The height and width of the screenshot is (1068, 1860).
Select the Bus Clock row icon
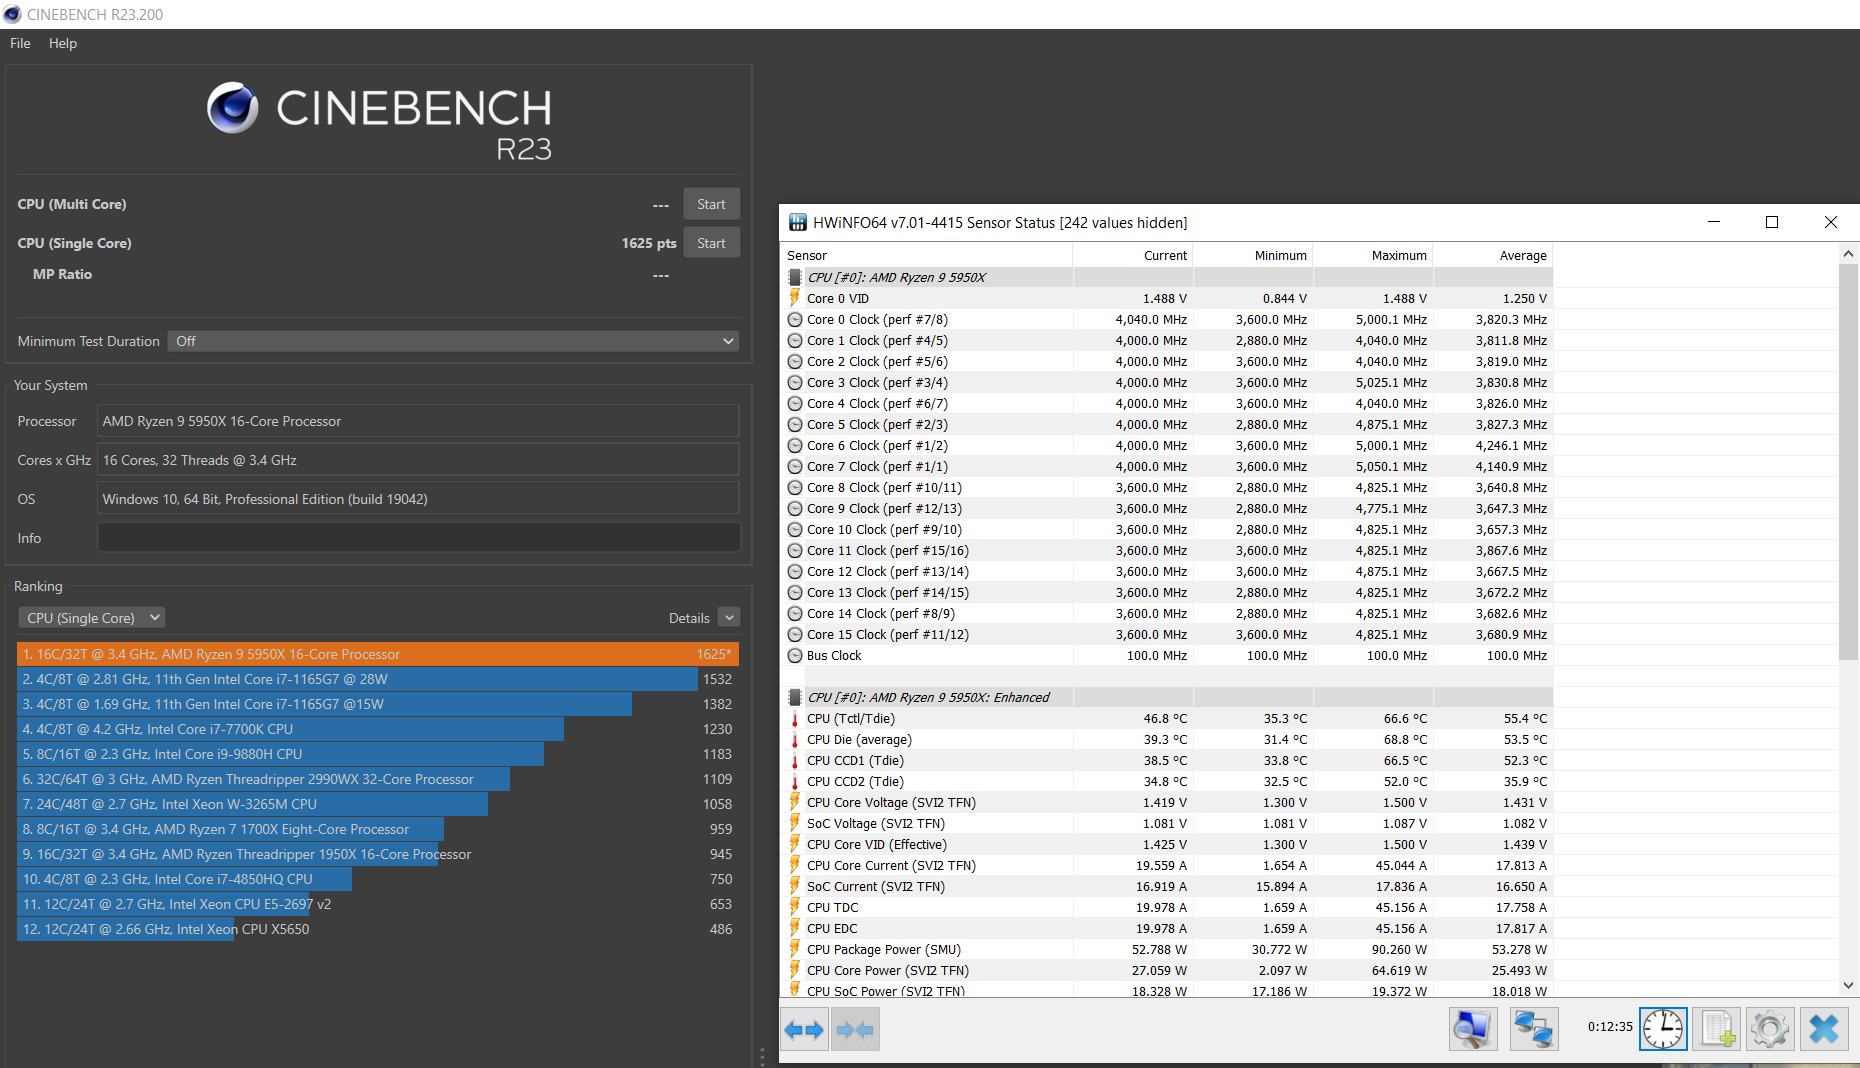coord(795,655)
